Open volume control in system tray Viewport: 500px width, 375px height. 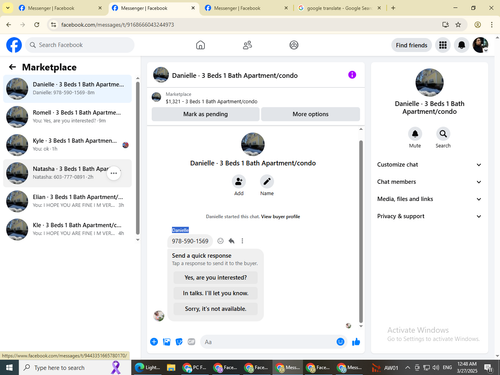point(435,368)
